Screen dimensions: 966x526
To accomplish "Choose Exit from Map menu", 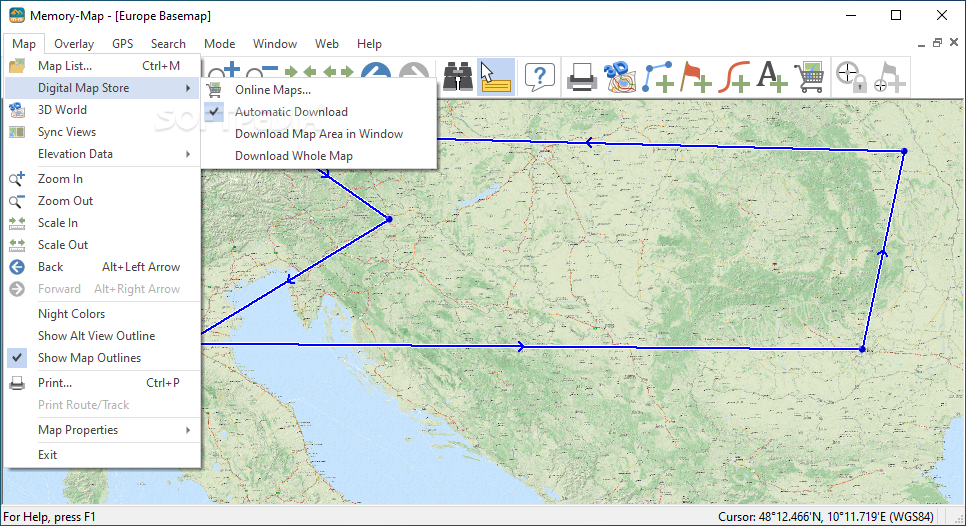I will pos(102,455).
